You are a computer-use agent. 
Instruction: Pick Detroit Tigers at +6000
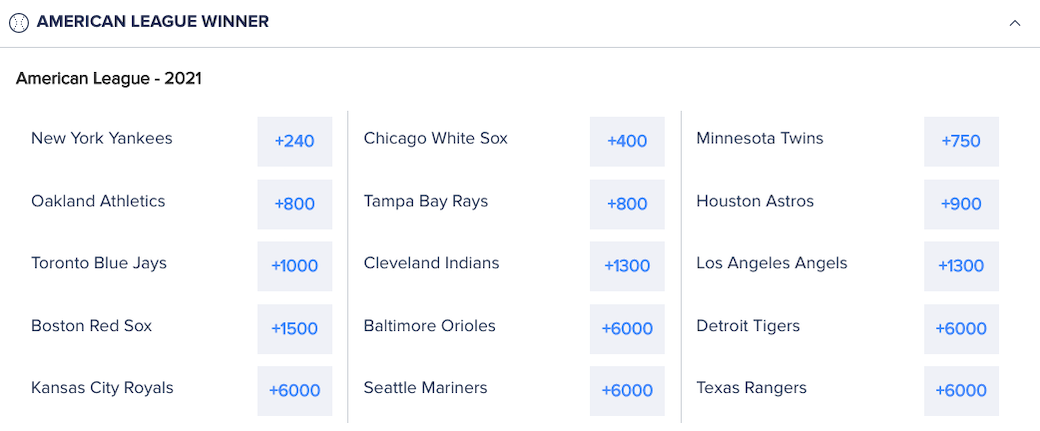[x=961, y=328]
